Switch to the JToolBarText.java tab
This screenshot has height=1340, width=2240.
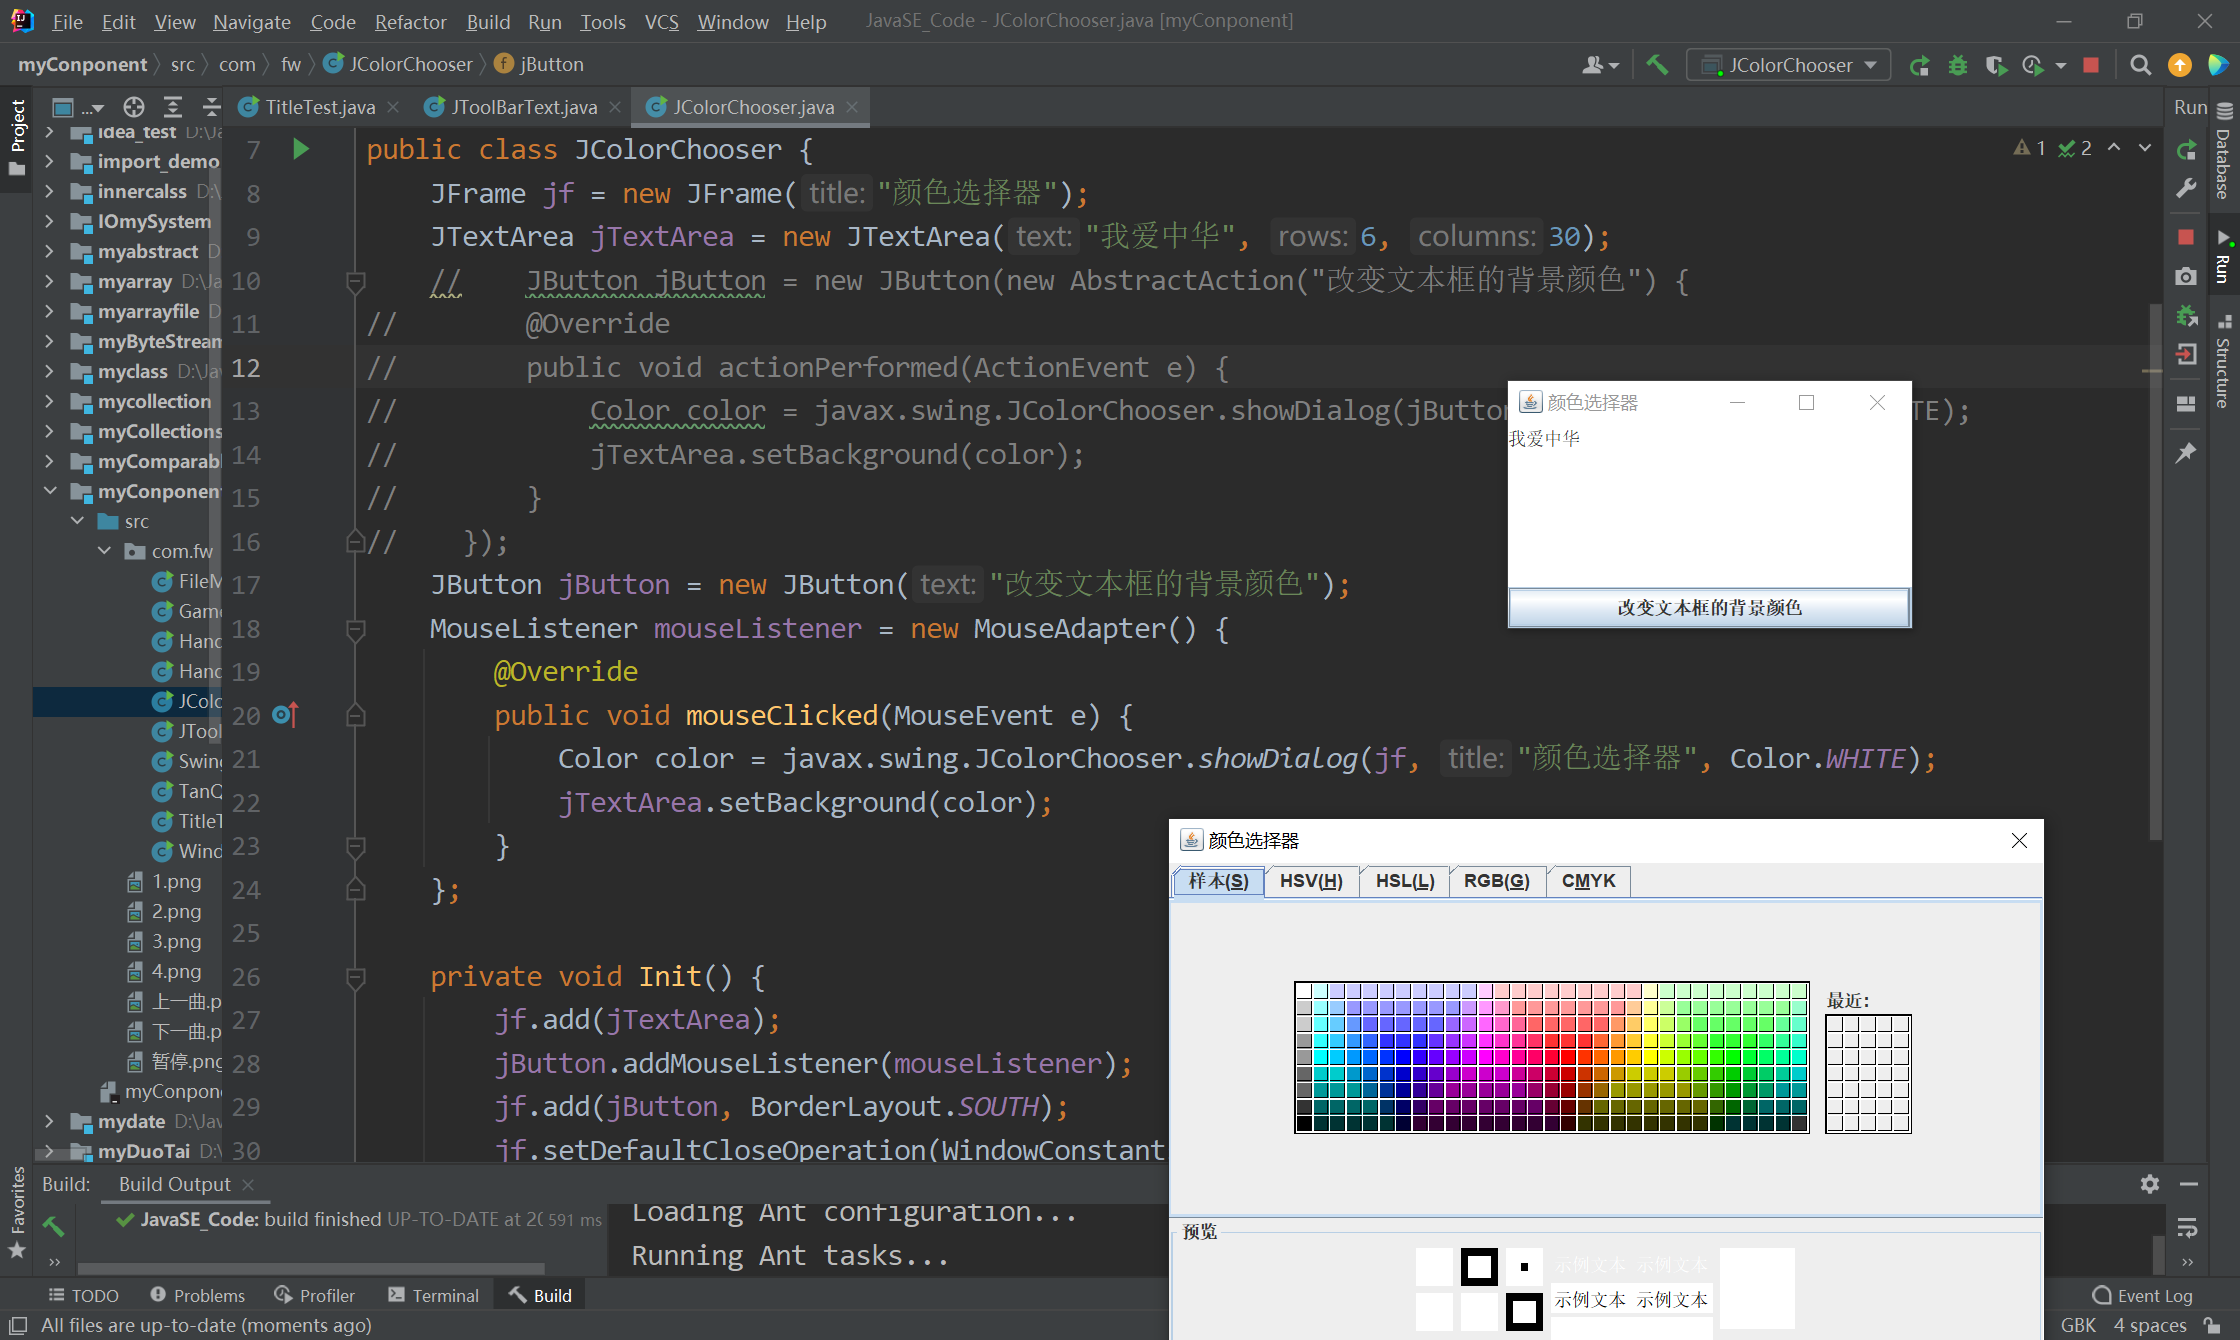(x=524, y=107)
